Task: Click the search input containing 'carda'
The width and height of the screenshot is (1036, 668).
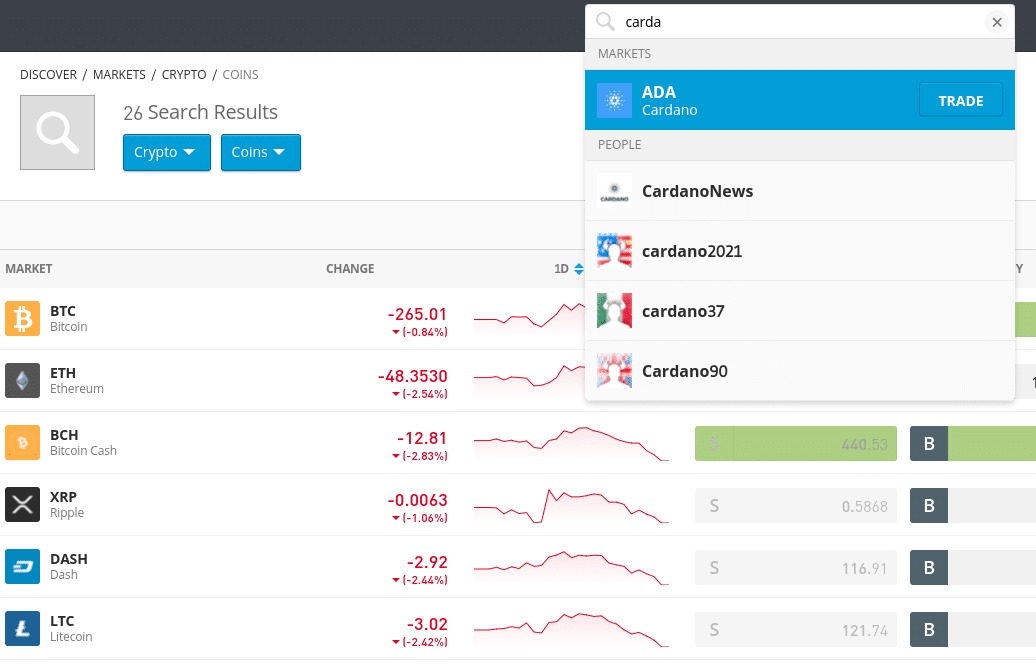Action: [x=799, y=22]
